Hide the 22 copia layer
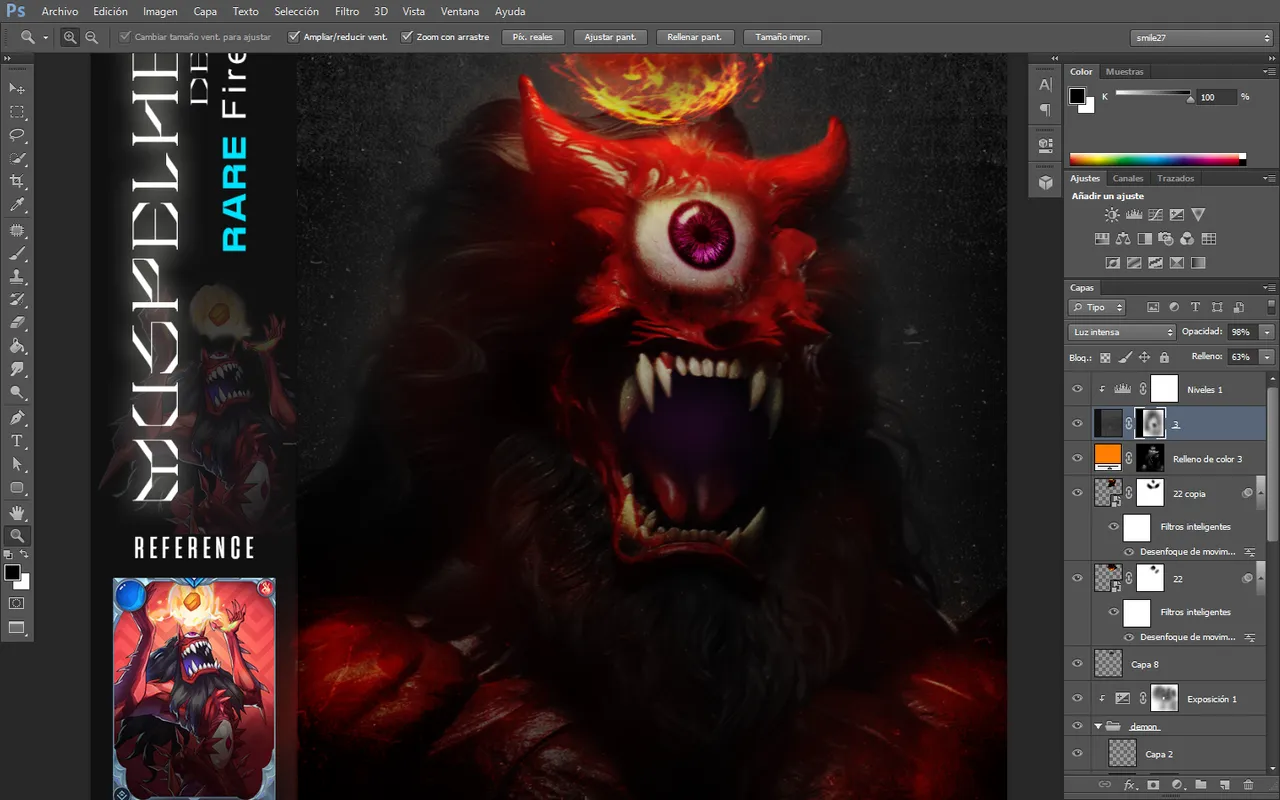Viewport: 1280px width, 800px height. coord(1077,493)
